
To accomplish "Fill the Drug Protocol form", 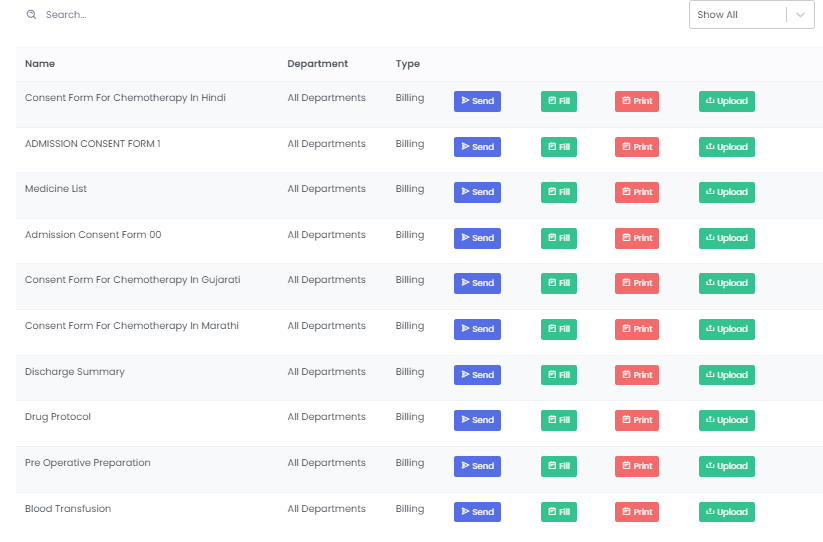I will pyautogui.click(x=558, y=420).
